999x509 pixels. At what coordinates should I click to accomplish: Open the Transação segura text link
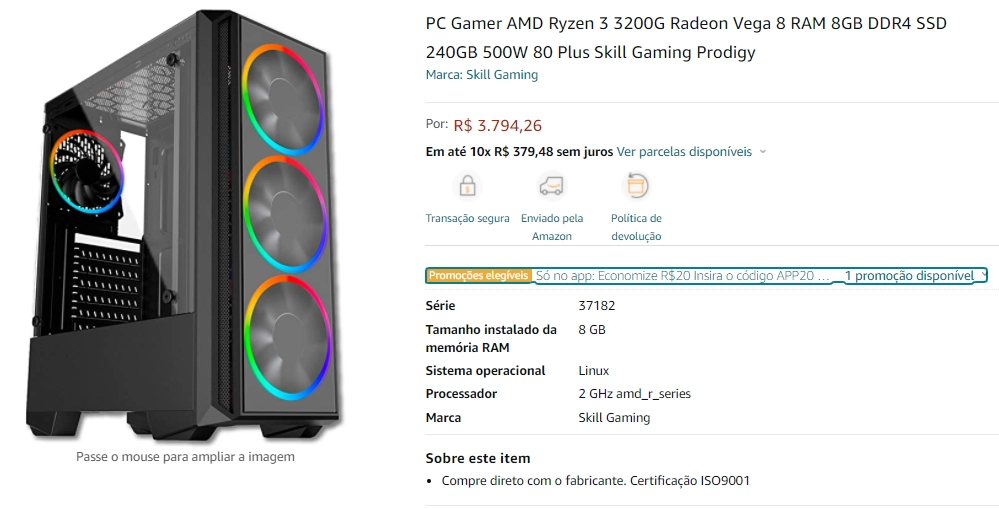467,218
